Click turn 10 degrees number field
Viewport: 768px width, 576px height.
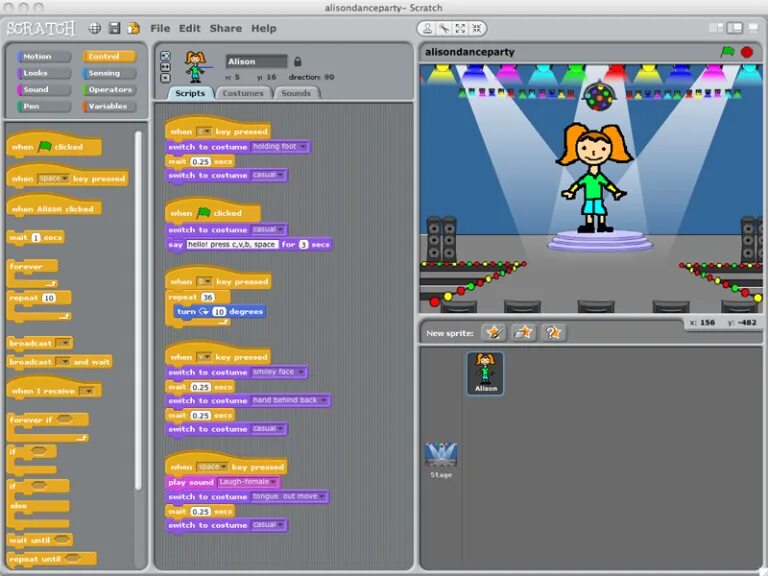tap(219, 312)
